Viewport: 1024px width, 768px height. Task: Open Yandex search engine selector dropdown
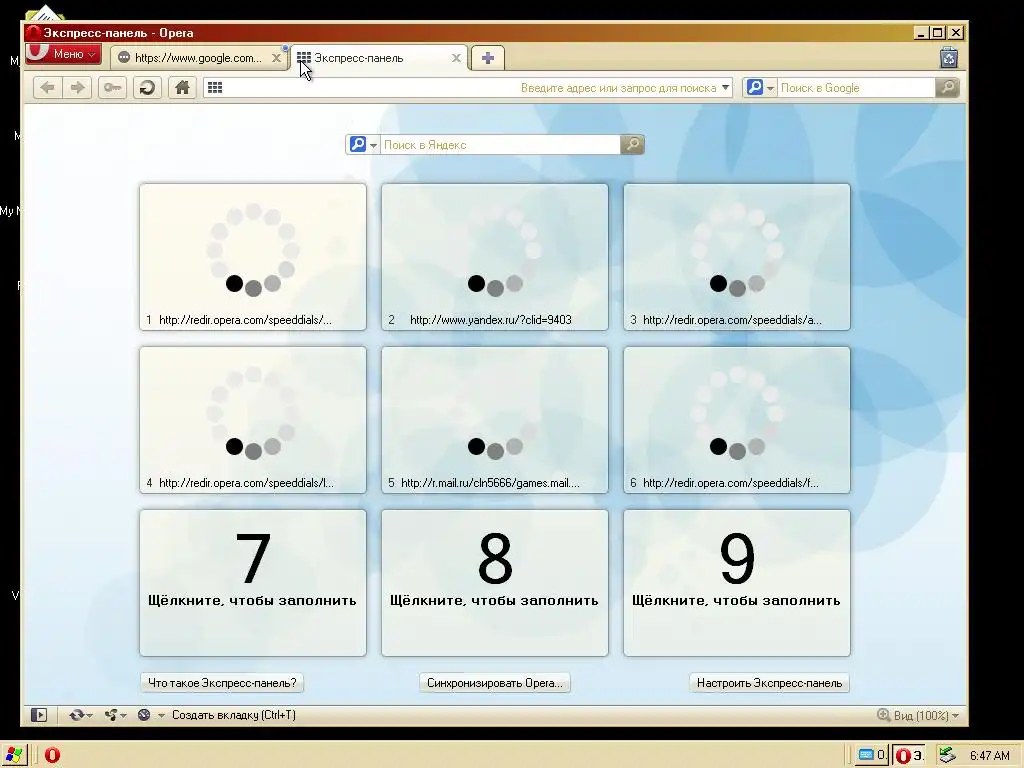[363, 144]
